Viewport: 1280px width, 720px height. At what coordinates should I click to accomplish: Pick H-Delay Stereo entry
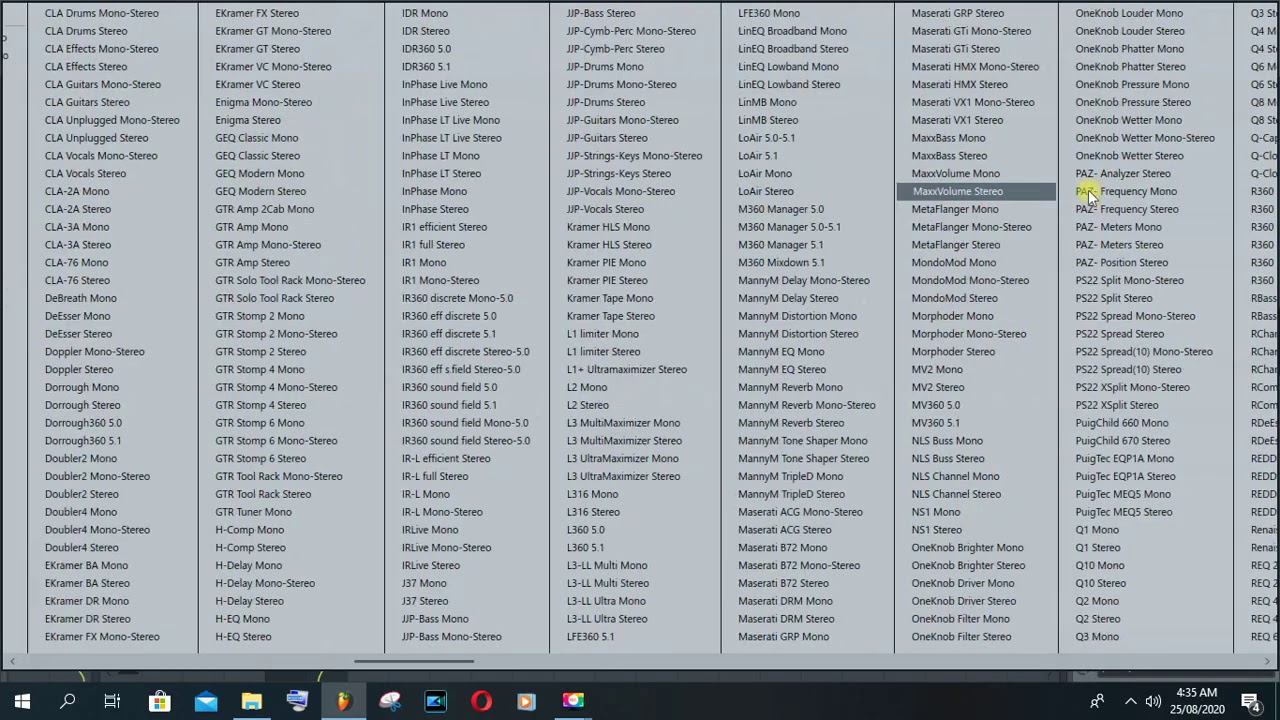coord(249,601)
